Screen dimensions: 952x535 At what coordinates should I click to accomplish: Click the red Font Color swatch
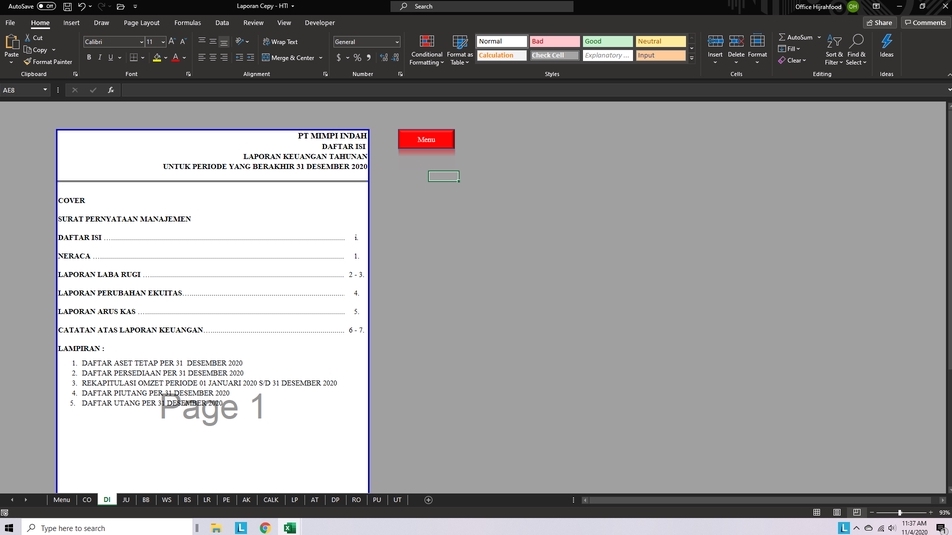(175, 58)
